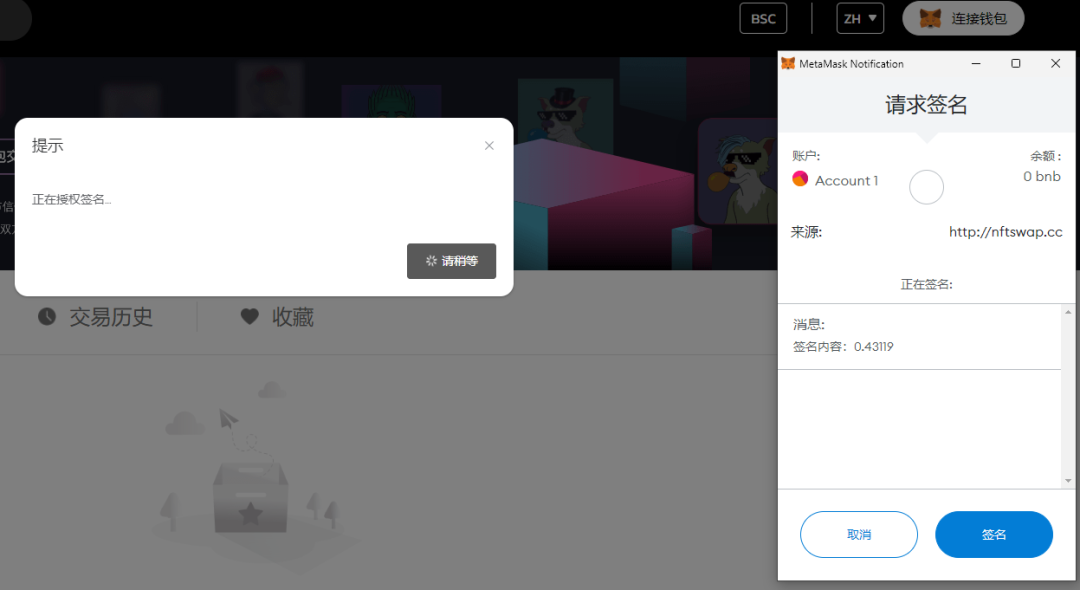
Task: Click the message box scrollbar down arrow
Action: pyautogui.click(x=1068, y=480)
